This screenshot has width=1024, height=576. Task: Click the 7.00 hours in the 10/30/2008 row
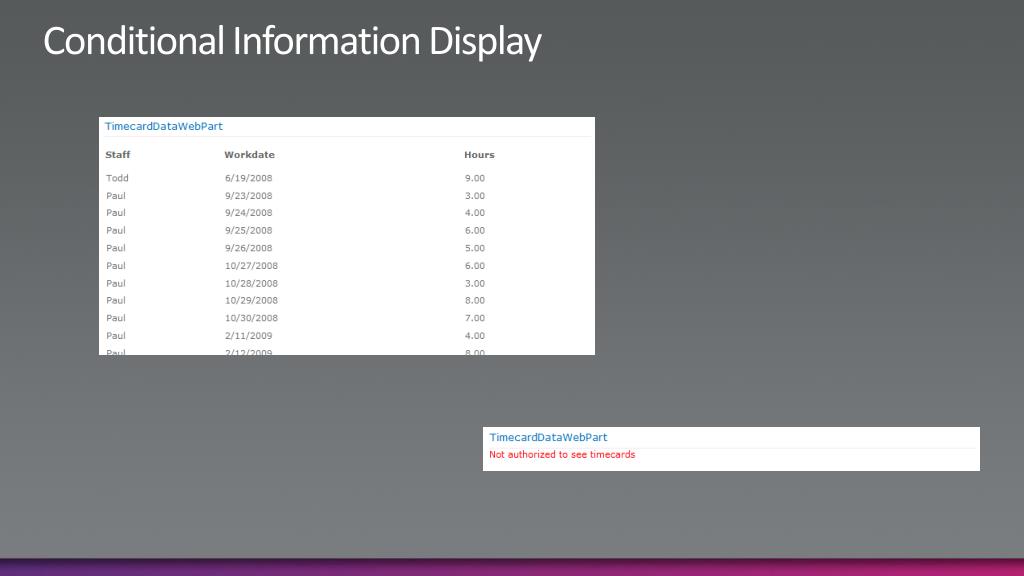pos(475,318)
